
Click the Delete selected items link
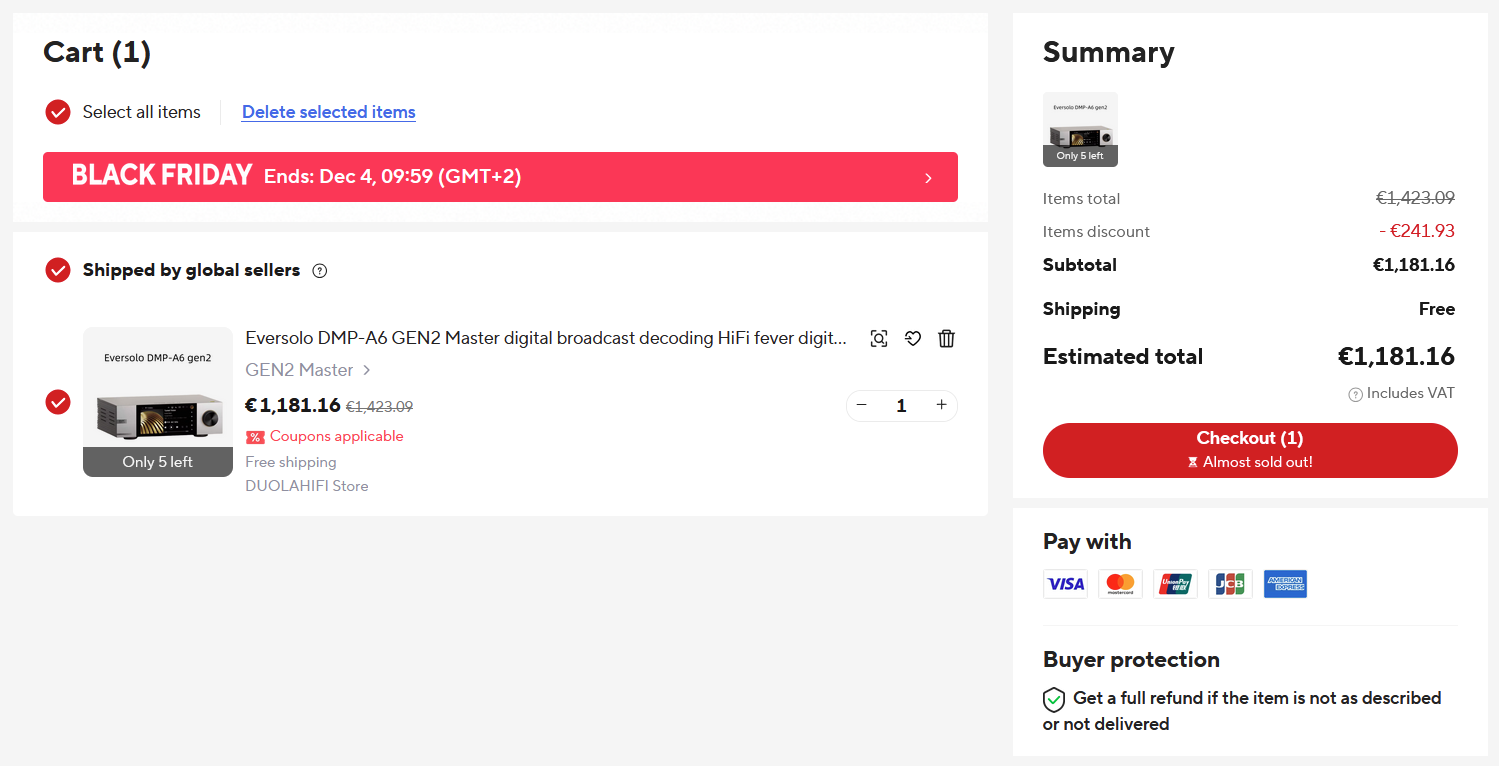(x=328, y=112)
